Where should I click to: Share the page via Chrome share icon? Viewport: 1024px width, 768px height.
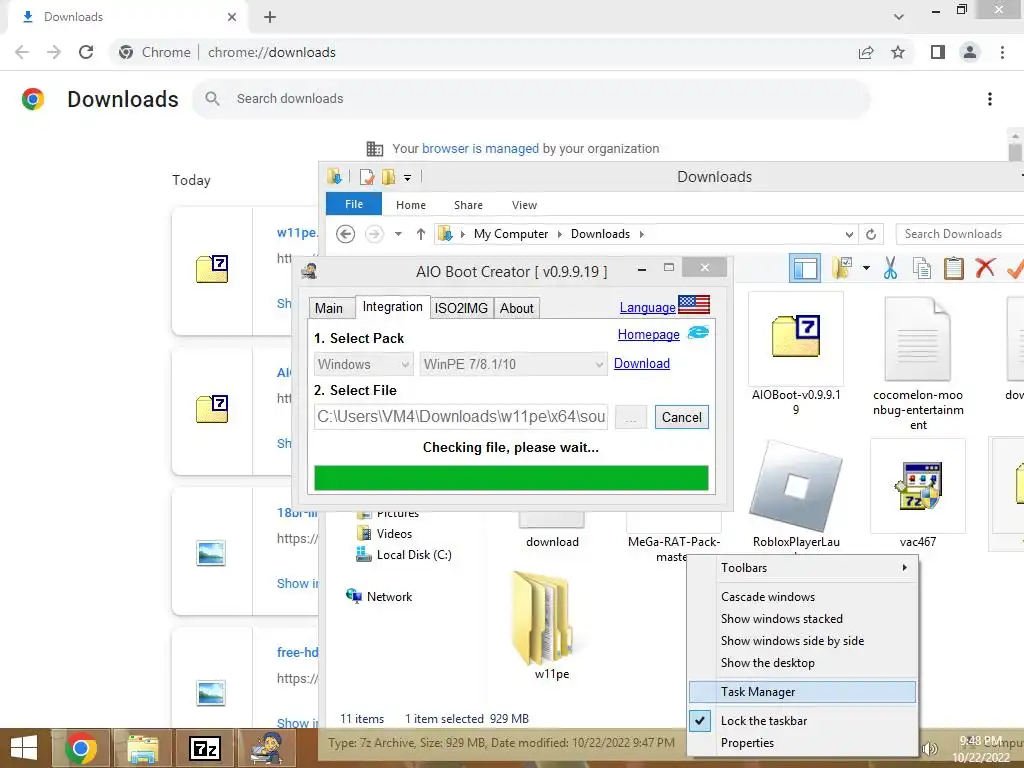(866, 52)
